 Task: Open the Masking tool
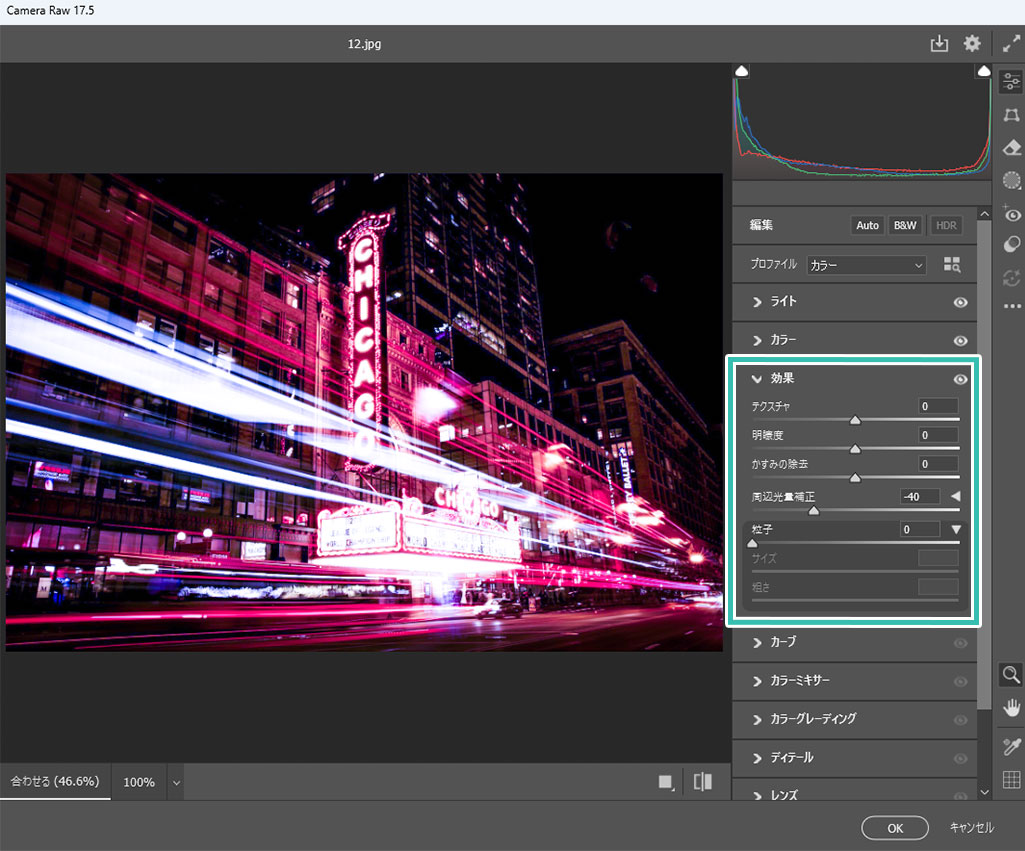[1011, 181]
